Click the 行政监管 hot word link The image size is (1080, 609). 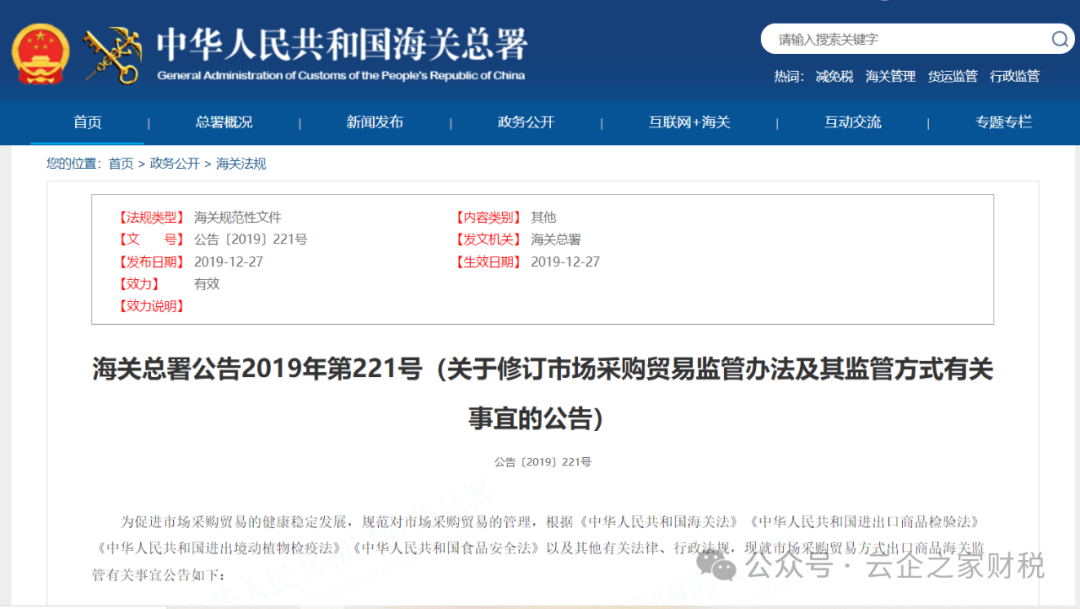pyautogui.click(x=1015, y=76)
